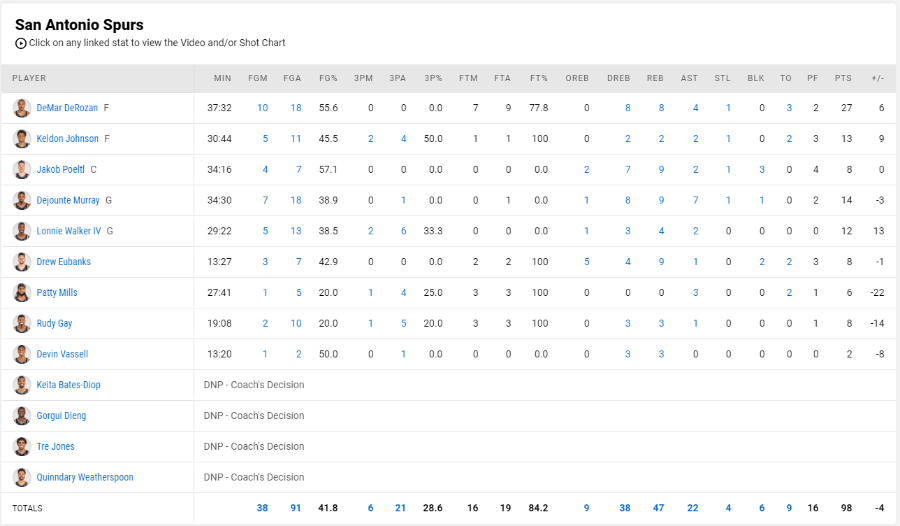Open Keita Bates-Diop's player profile link
Viewport: 900px width, 526px height.
click(x=68, y=385)
